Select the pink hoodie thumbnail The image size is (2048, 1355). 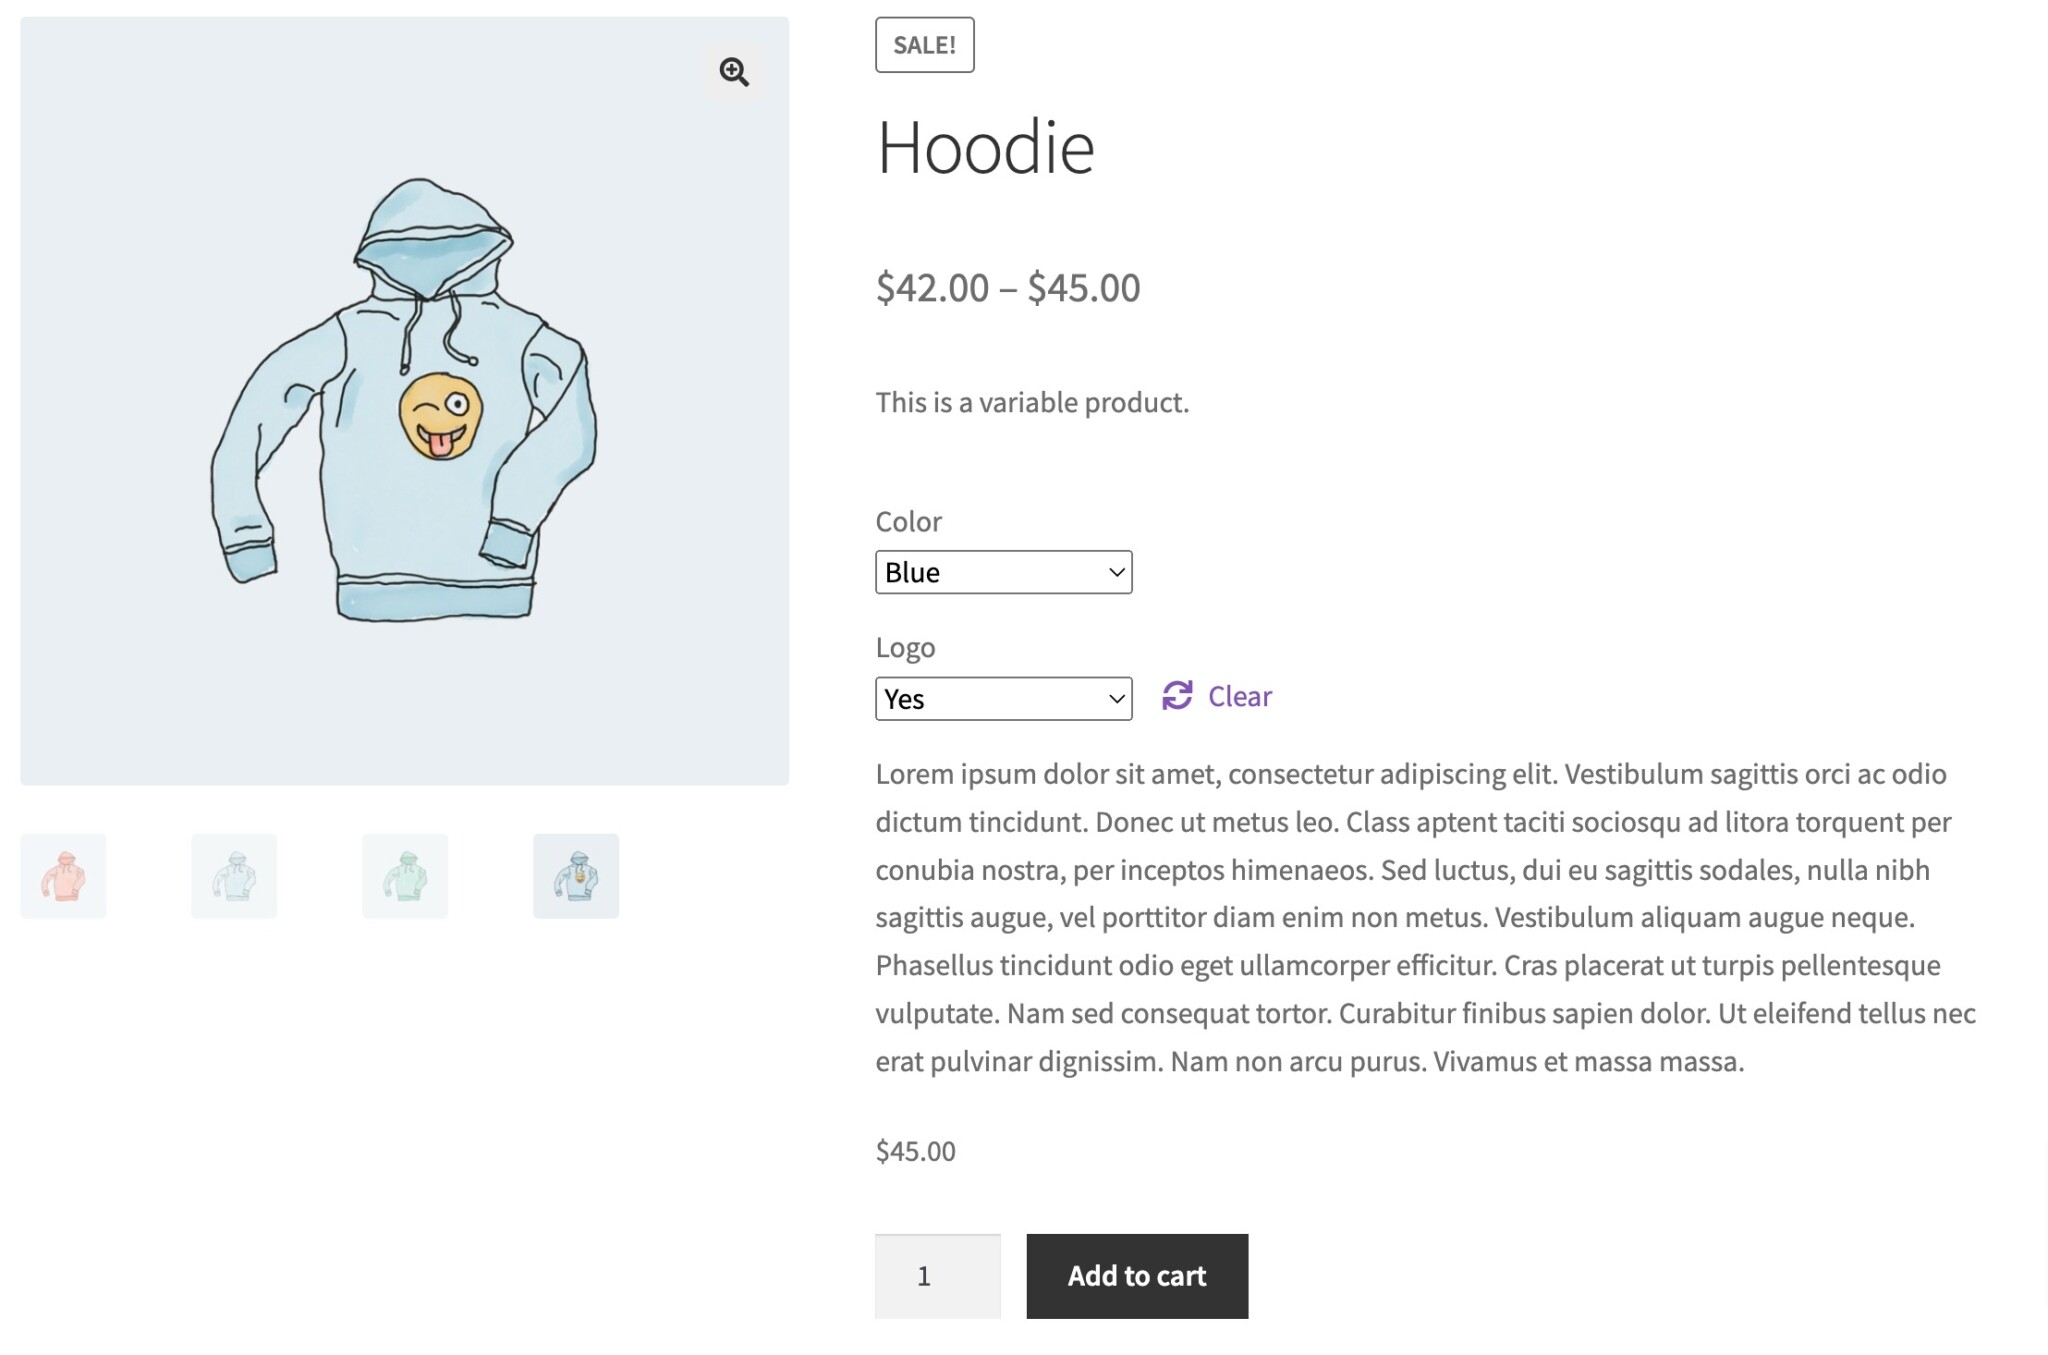[63, 876]
